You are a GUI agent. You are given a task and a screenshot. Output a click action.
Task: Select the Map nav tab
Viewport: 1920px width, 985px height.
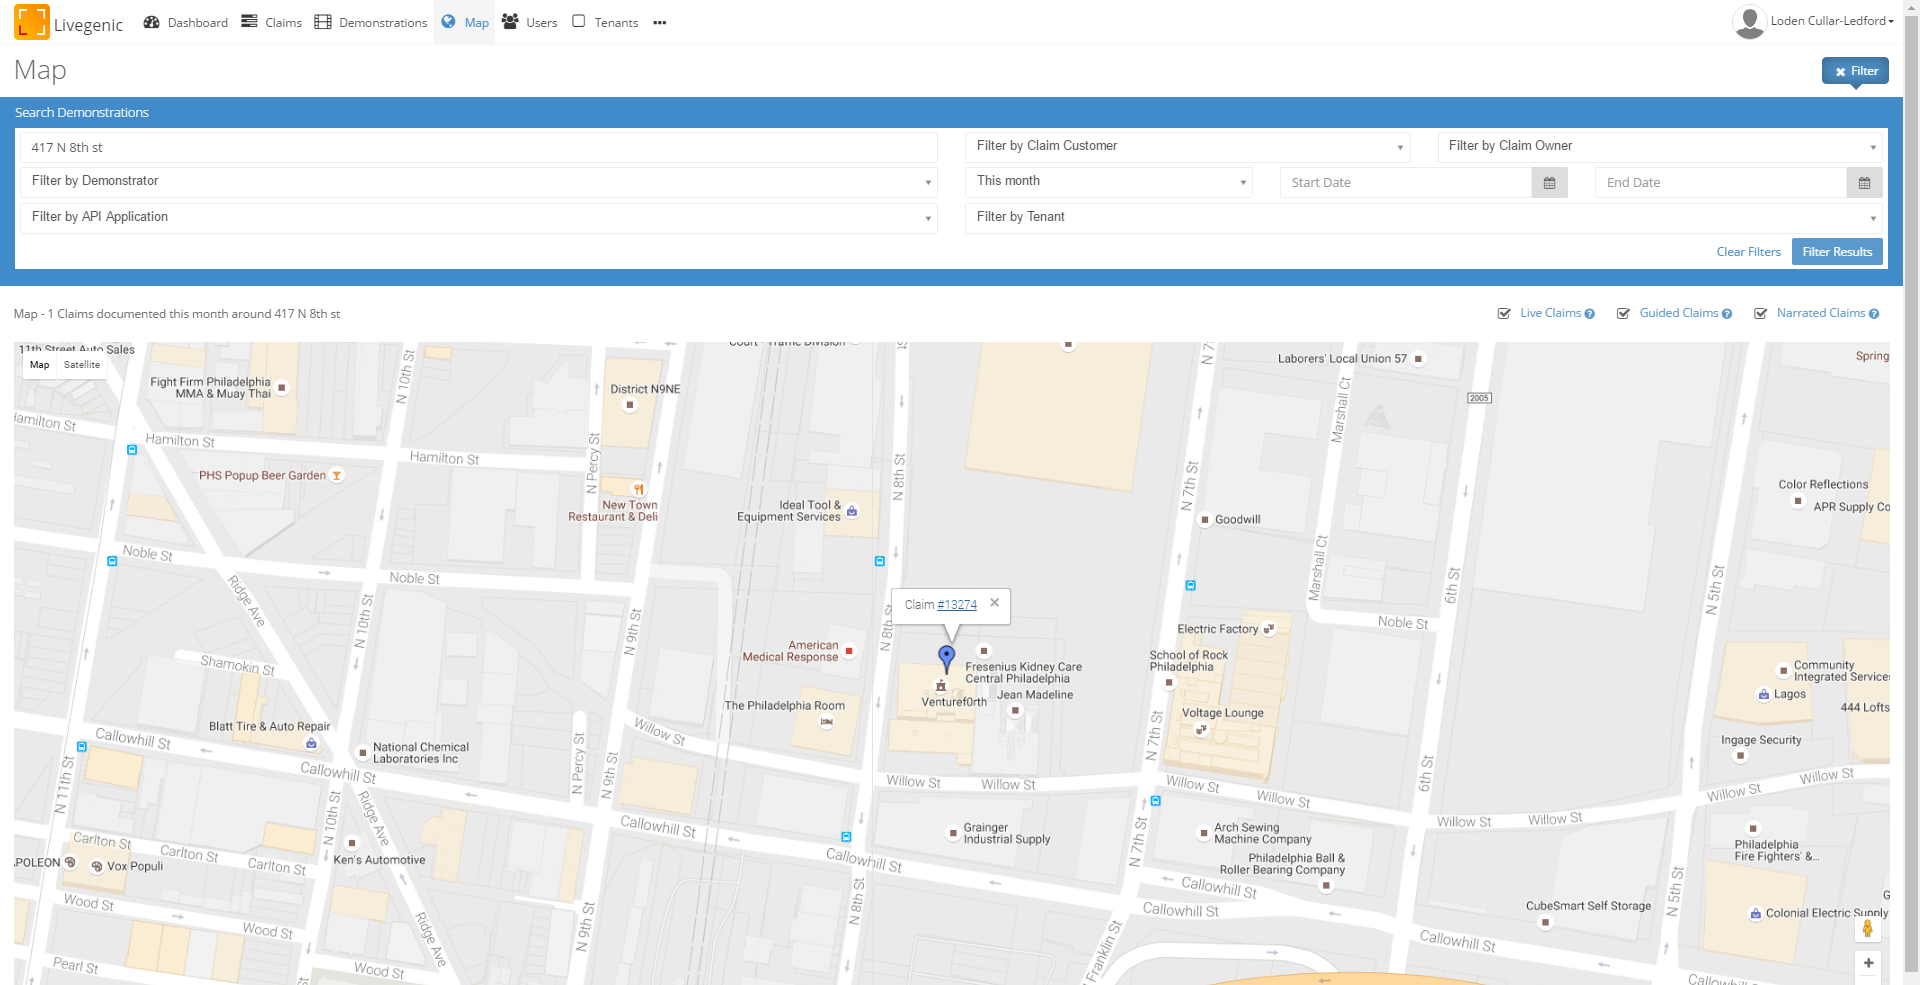[465, 22]
